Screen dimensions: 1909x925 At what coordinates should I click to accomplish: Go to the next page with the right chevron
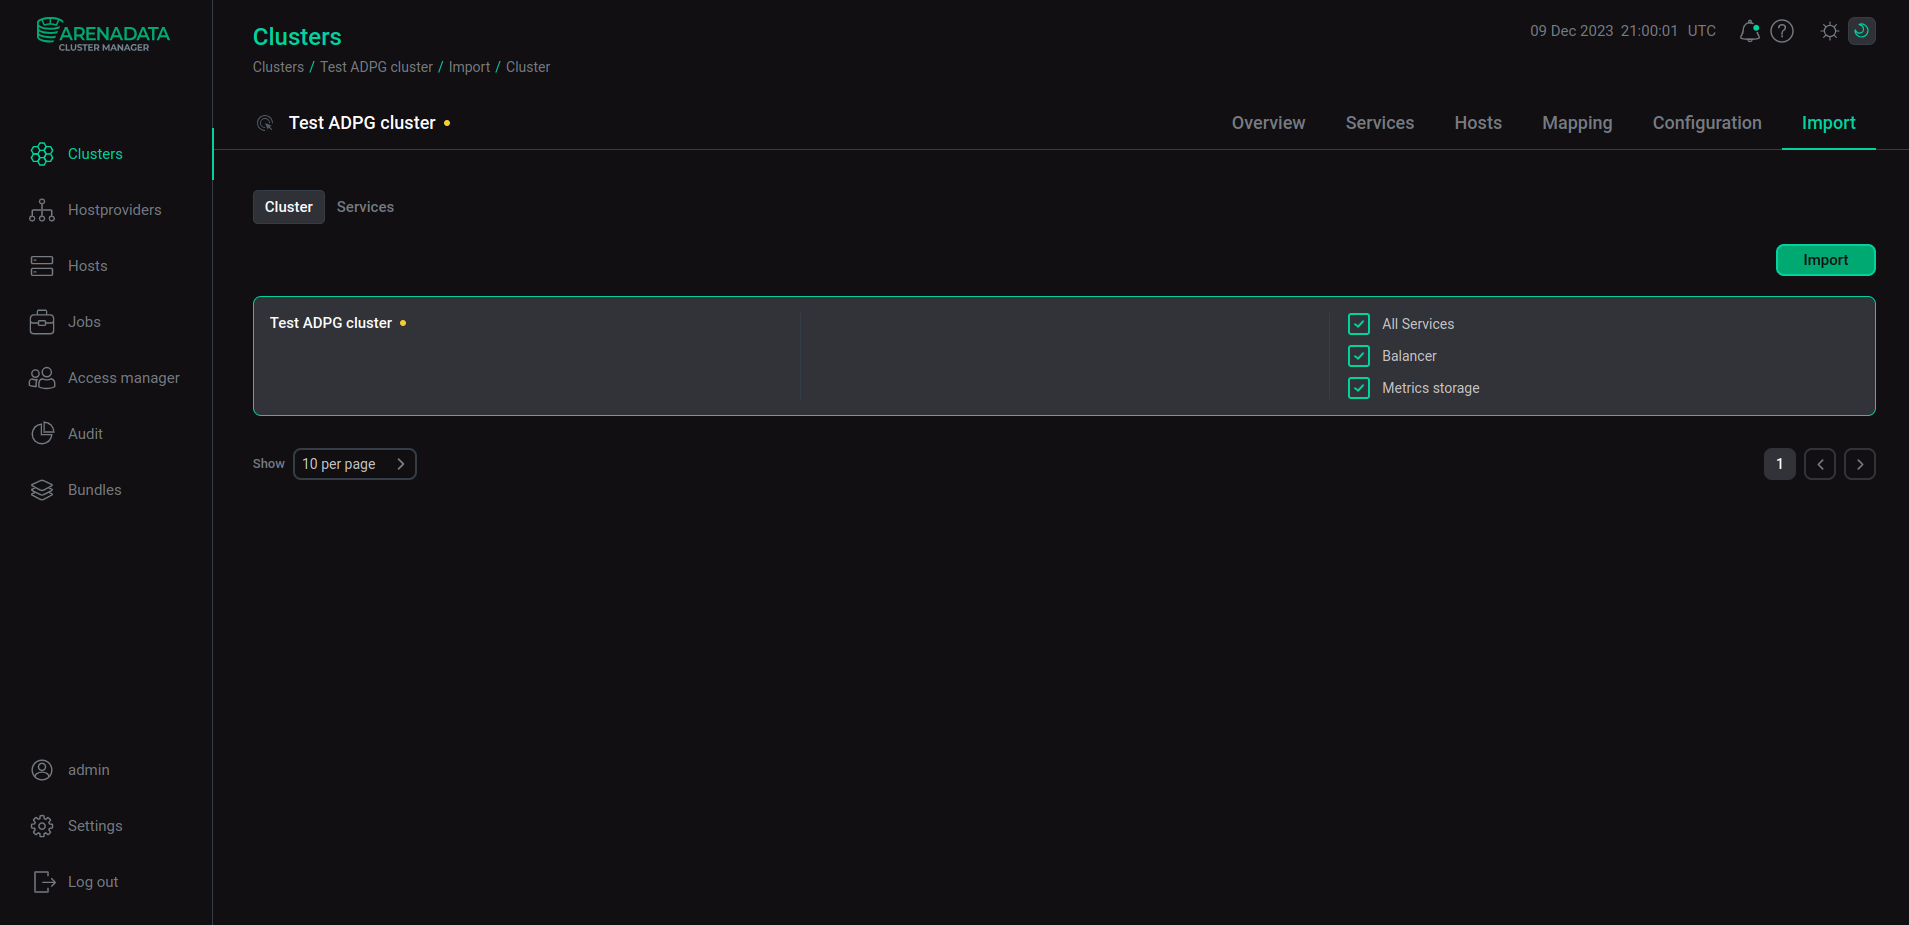[x=1860, y=464]
